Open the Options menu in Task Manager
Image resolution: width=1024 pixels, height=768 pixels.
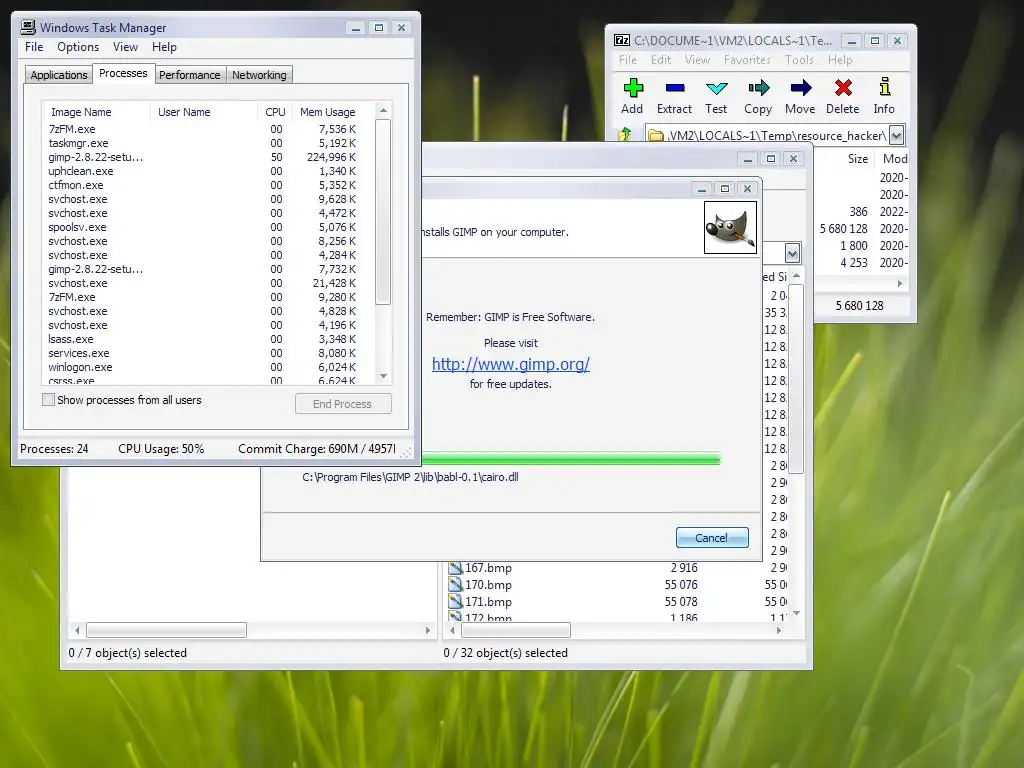click(78, 47)
